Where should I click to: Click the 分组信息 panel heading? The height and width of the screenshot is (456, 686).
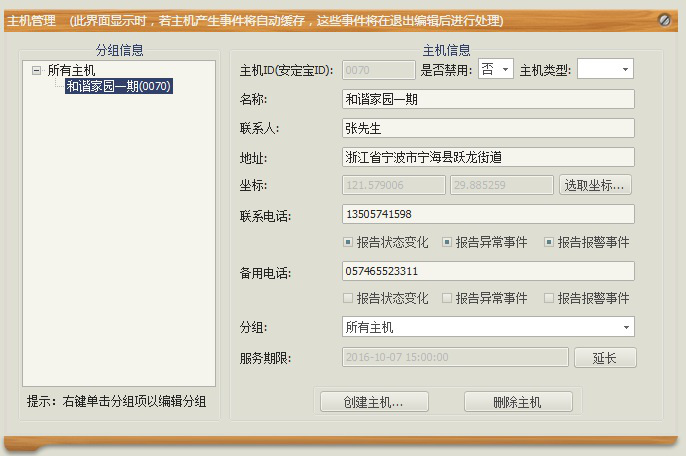(x=119, y=50)
